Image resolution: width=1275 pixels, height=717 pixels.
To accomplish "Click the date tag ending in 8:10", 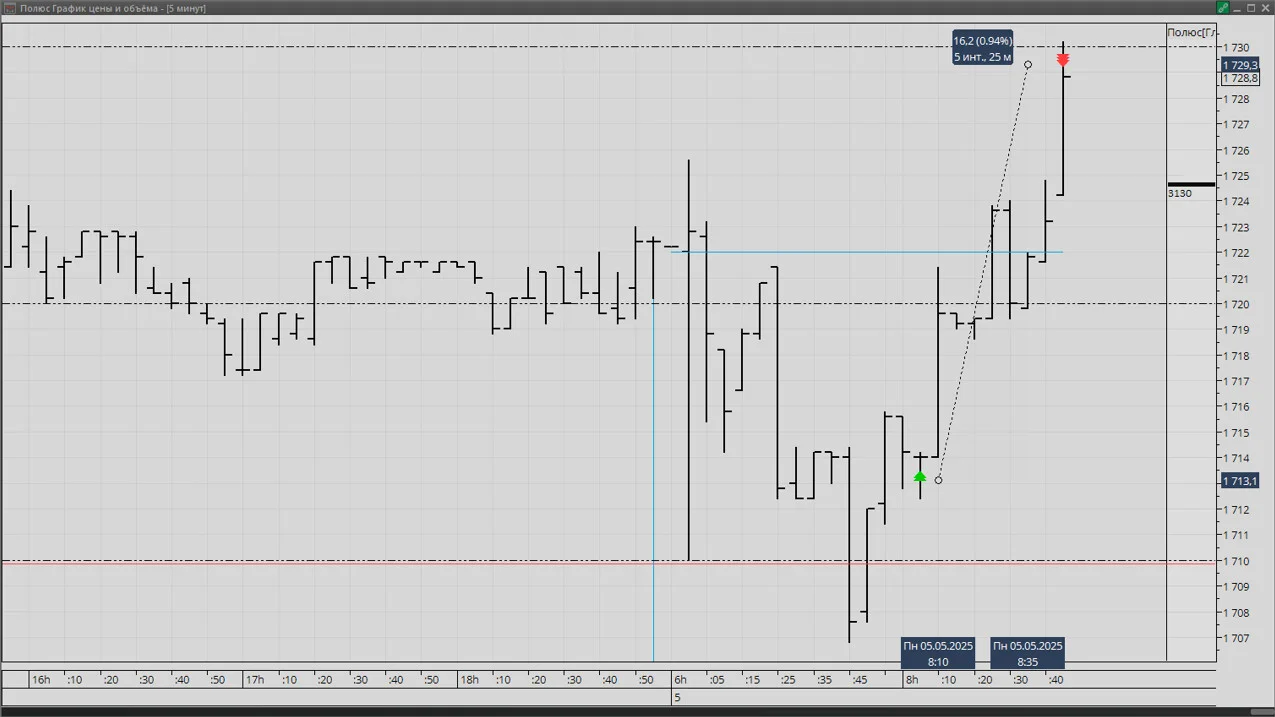I will point(938,654).
